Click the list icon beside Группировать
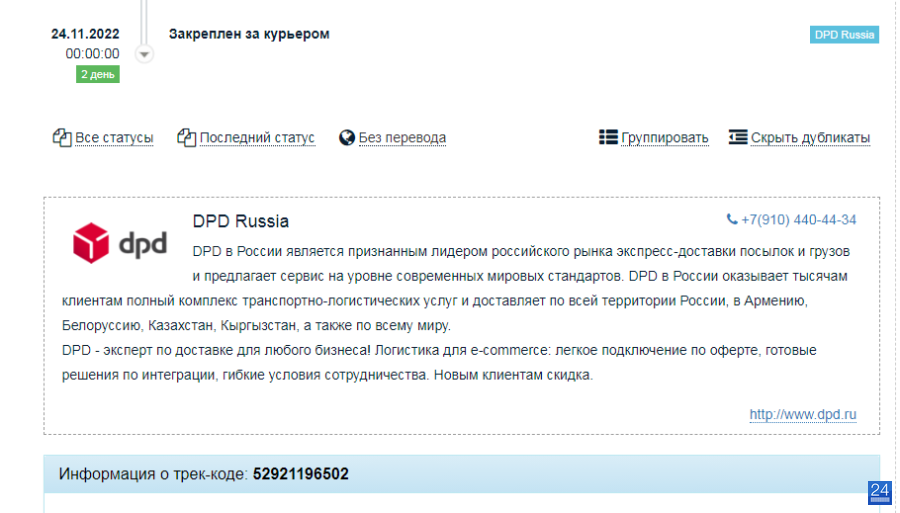This screenshot has width=900, height=513. pyautogui.click(x=608, y=137)
